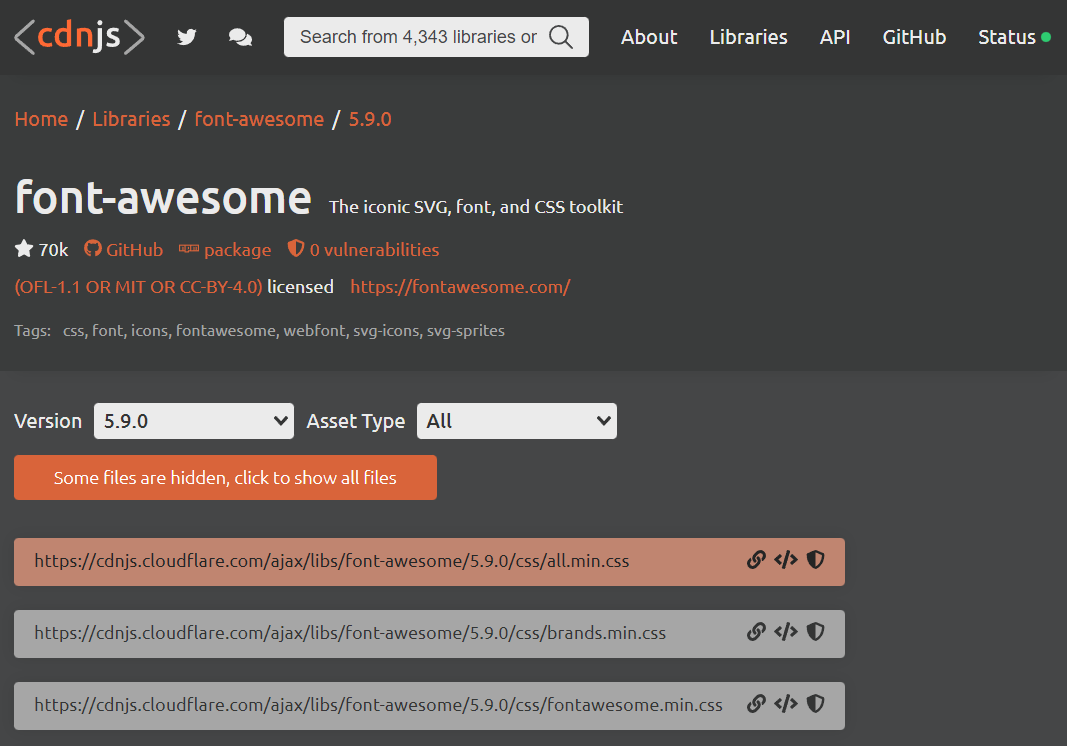The width and height of the screenshot is (1067, 746).
Task: Show all hidden files button
Action: point(225,478)
